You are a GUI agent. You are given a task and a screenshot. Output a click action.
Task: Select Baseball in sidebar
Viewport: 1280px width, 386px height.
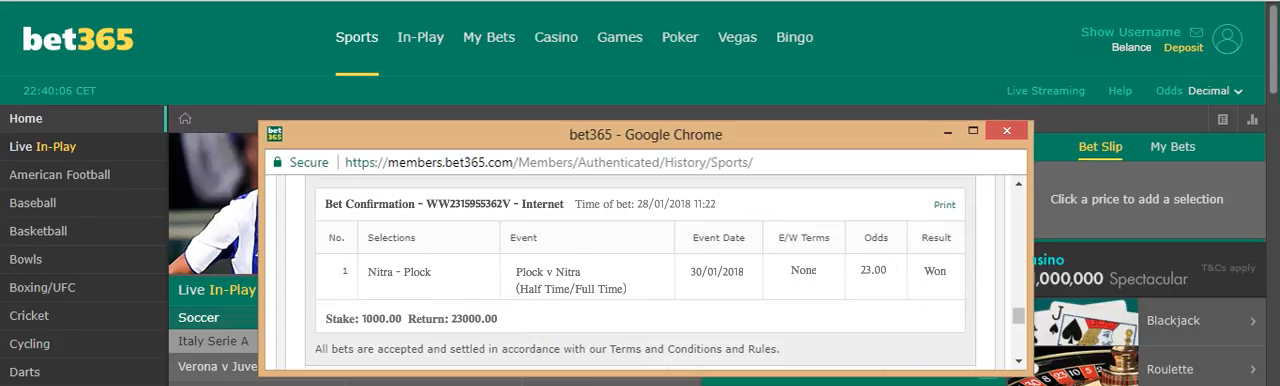coord(83,203)
